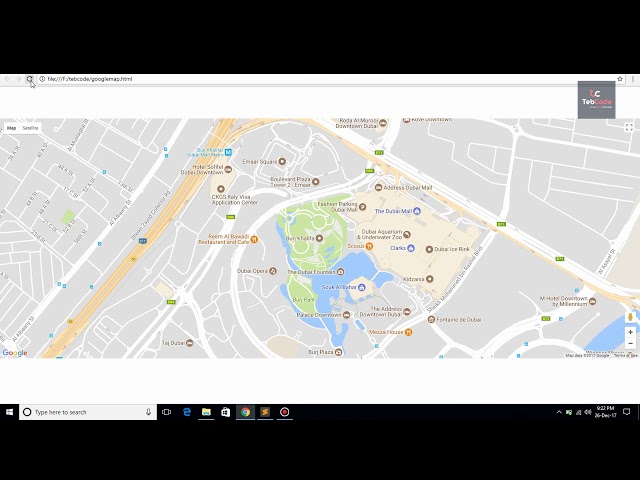This screenshot has height=480, width=640.
Task: Zoom in on the map with plus
Action: 630,332
